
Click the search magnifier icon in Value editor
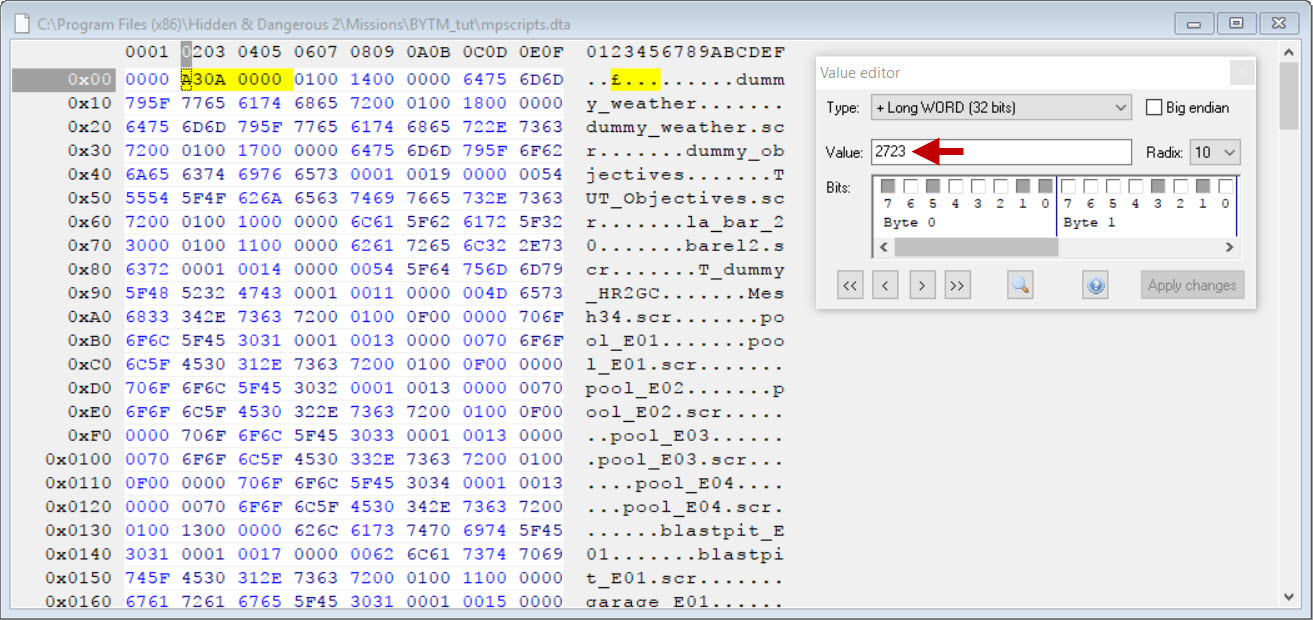pos(1019,285)
